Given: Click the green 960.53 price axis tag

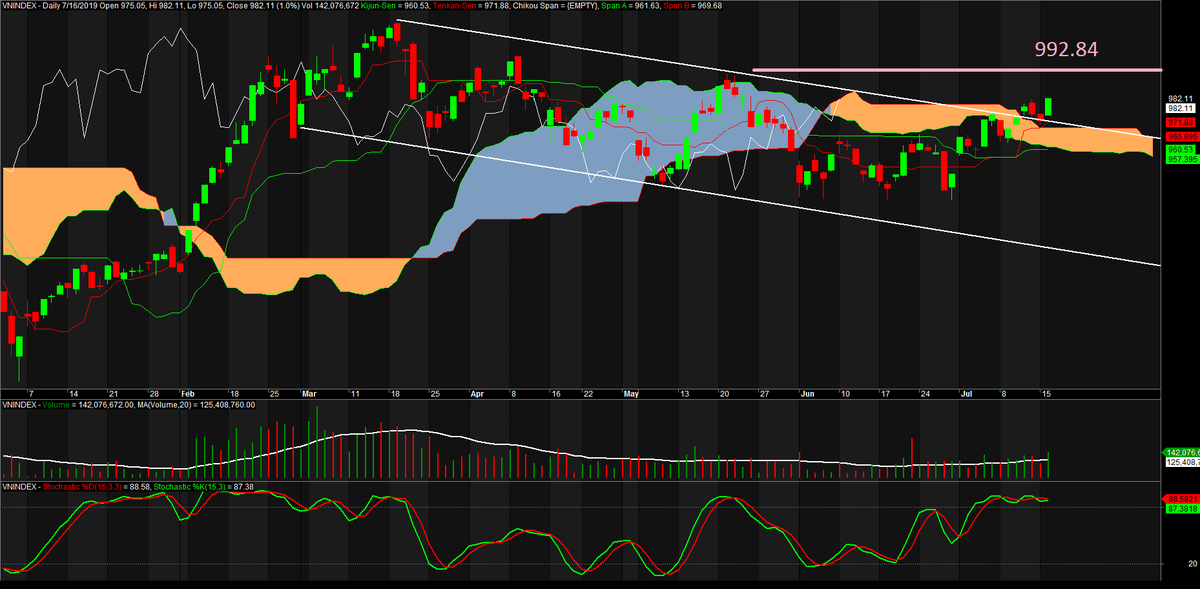Looking at the screenshot, I should [1180, 149].
